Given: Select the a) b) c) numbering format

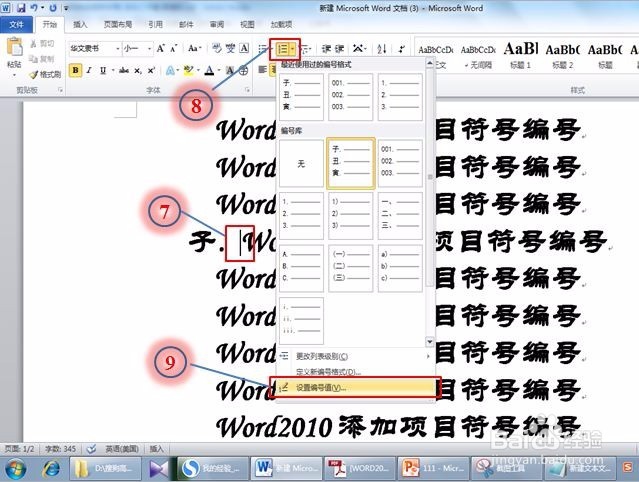Looking at the screenshot, I should 400,268.
